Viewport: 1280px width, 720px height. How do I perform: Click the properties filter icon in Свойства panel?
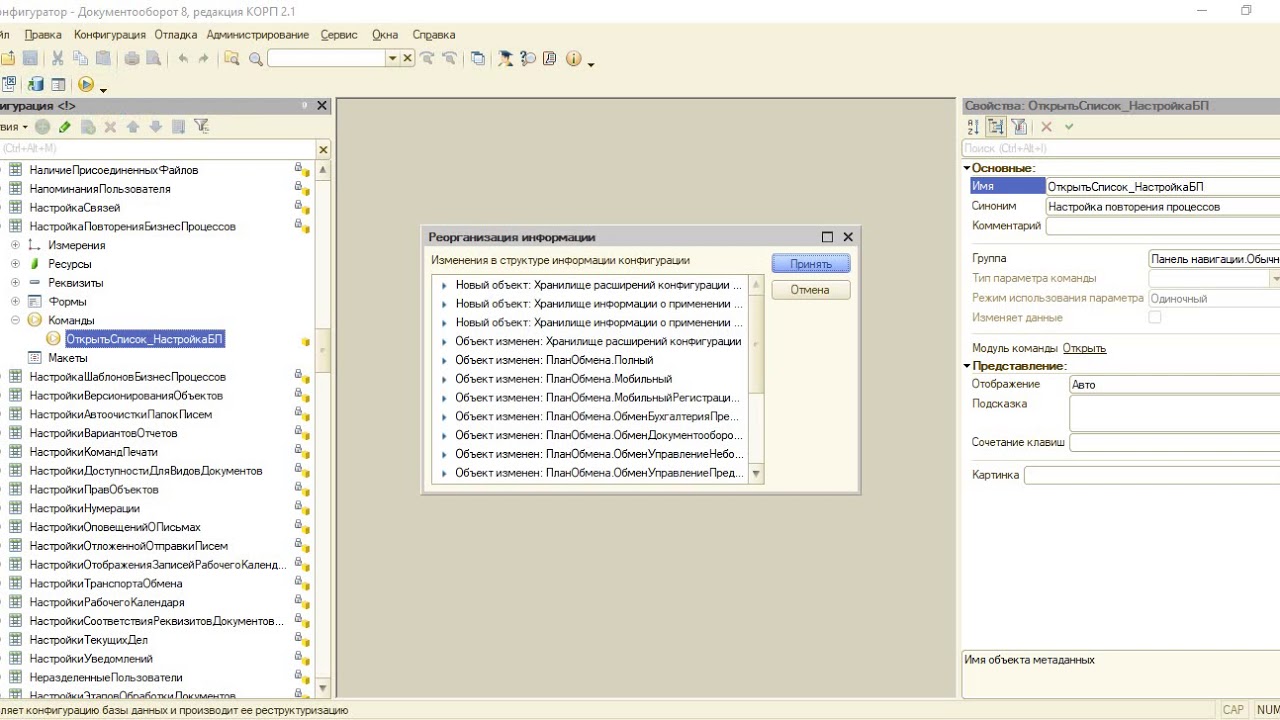pyautogui.click(x=1019, y=127)
